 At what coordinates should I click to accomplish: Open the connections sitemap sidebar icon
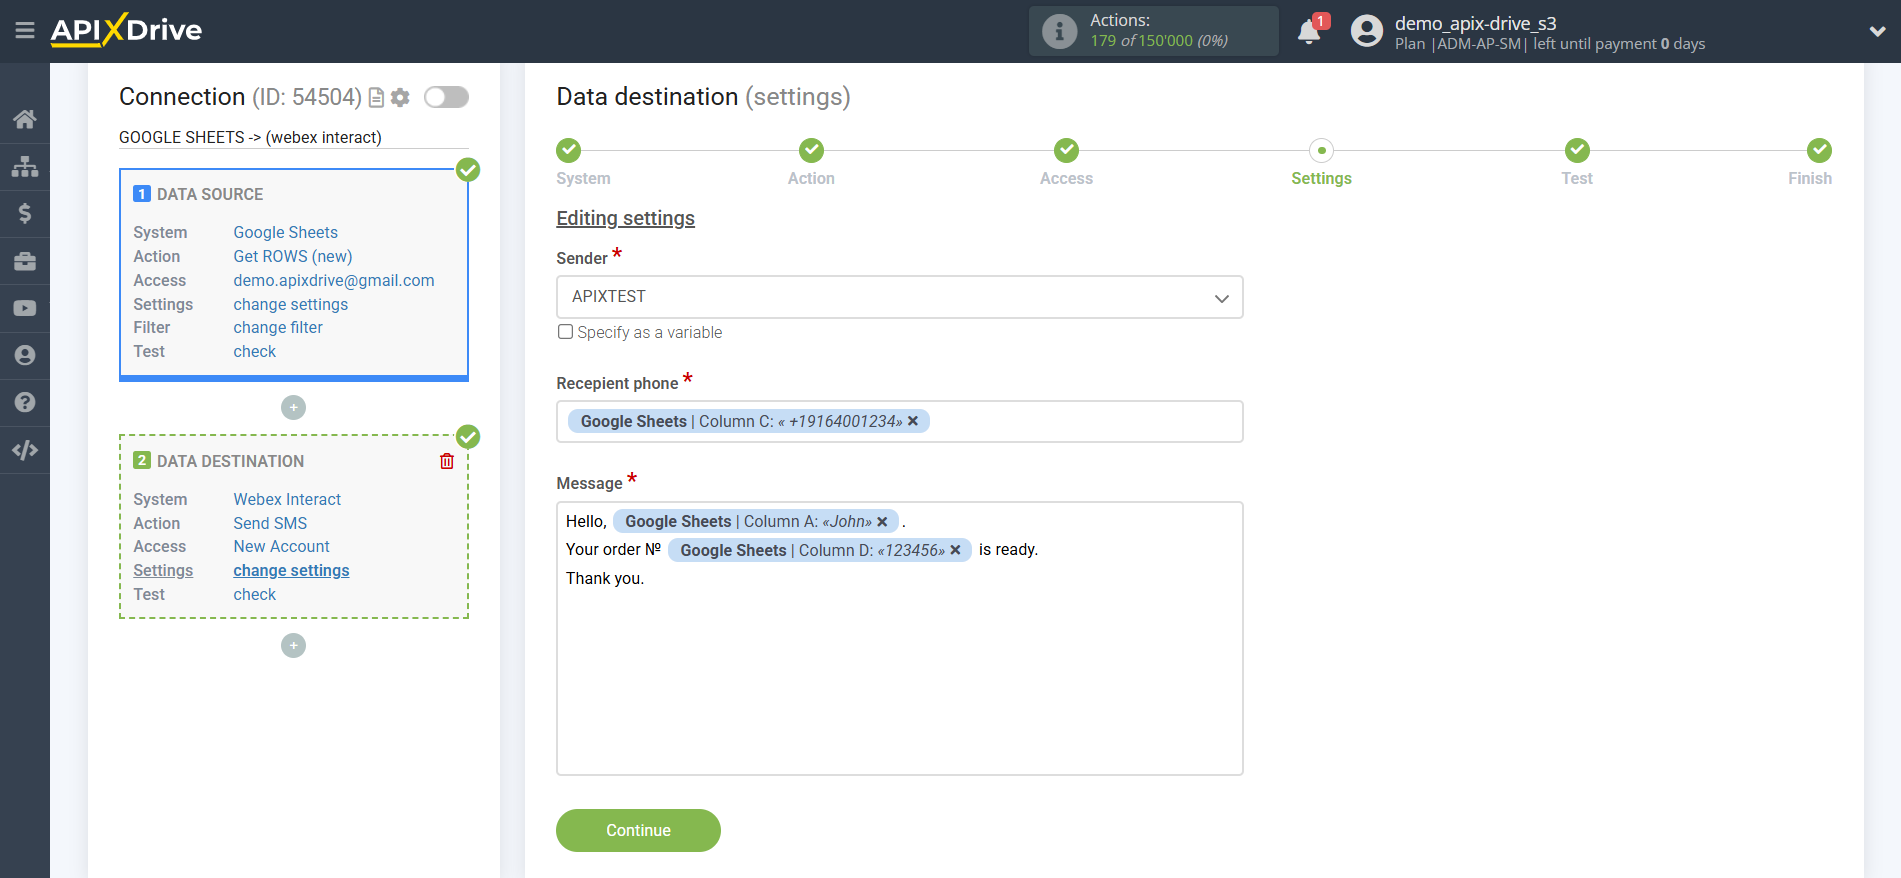(25, 166)
